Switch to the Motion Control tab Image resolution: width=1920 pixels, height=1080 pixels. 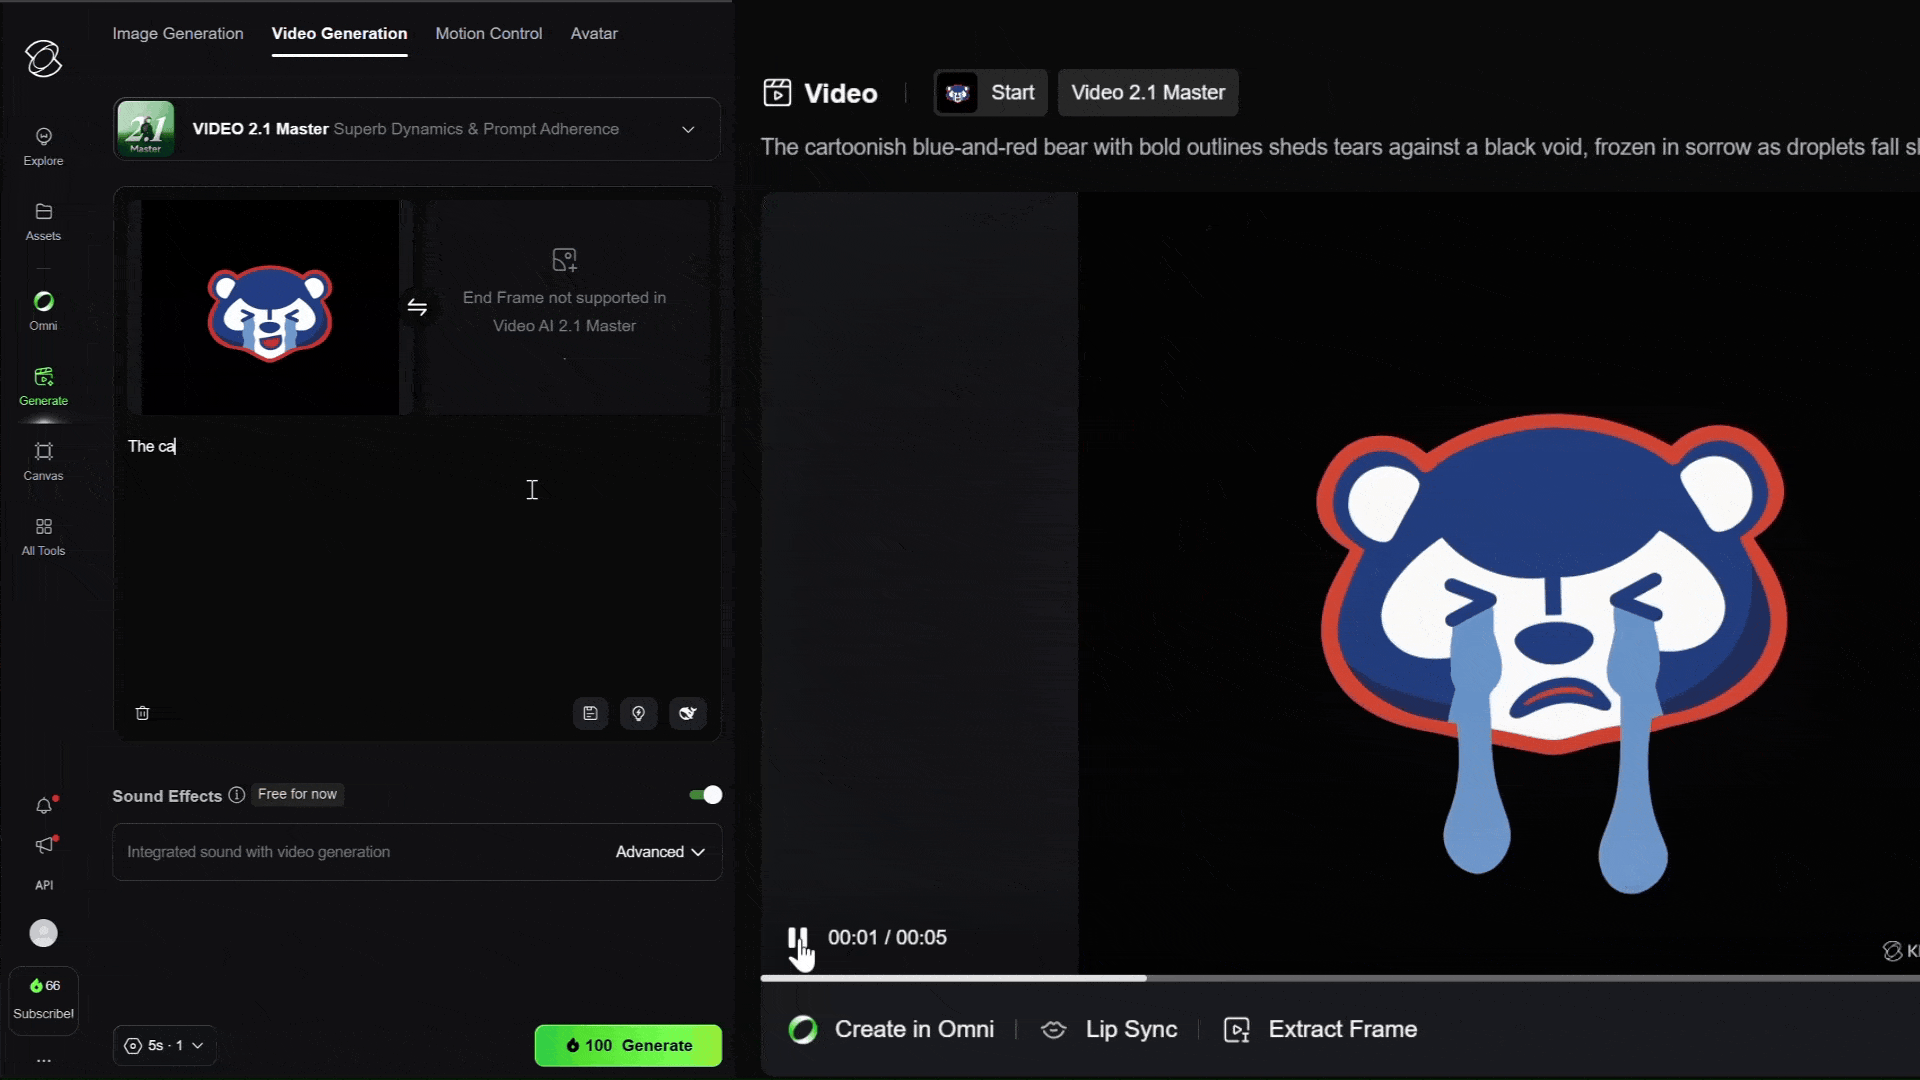coord(489,33)
